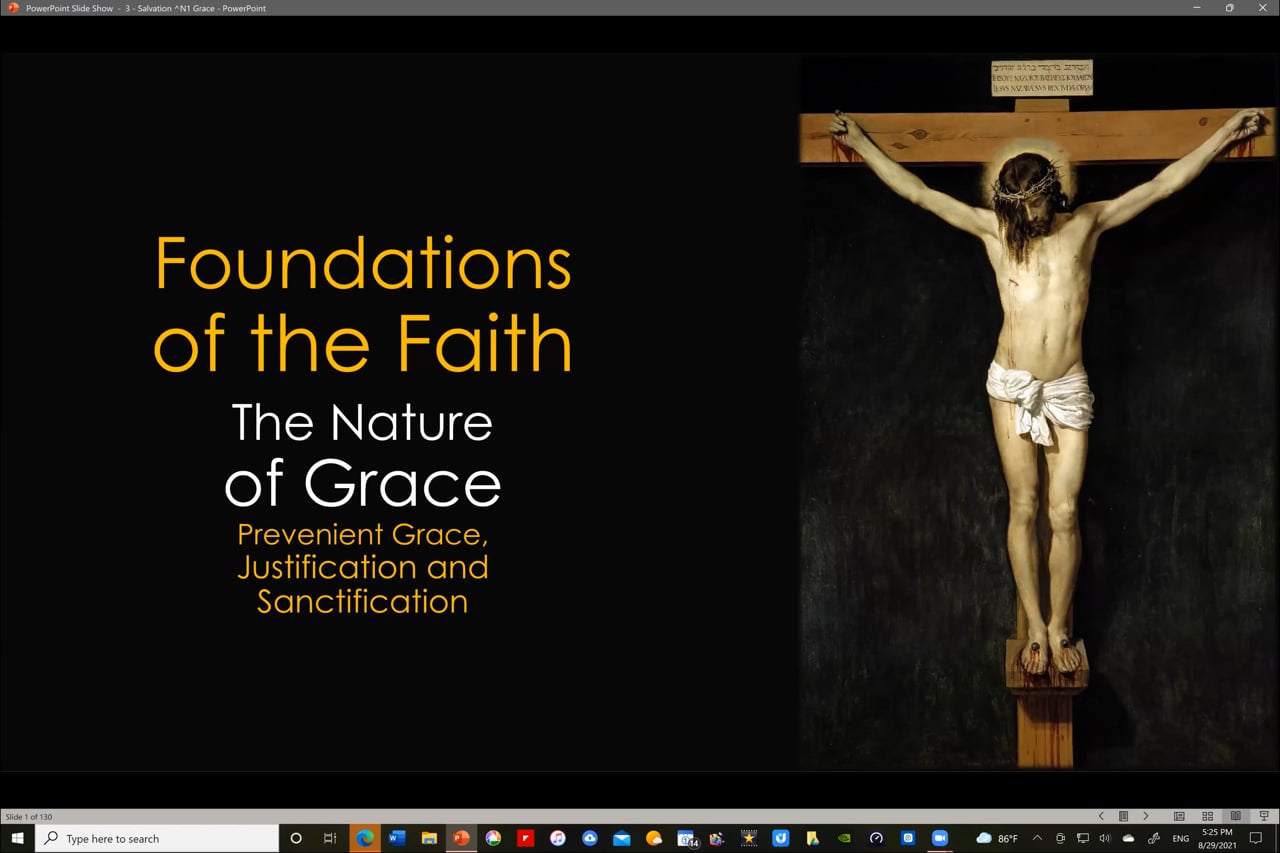Open Calendar app with 14 badge

pyautogui.click(x=686, y=838)
